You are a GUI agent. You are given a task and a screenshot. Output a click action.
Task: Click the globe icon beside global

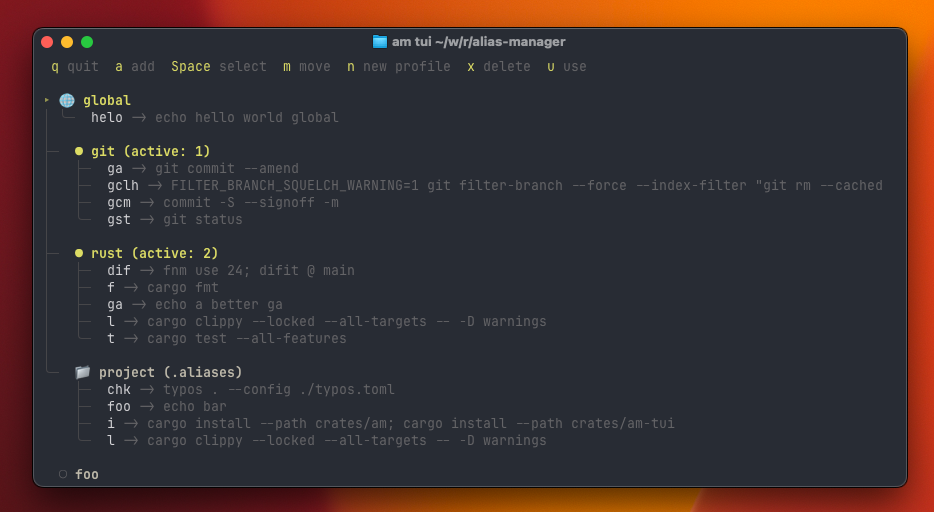click(67, 100)
